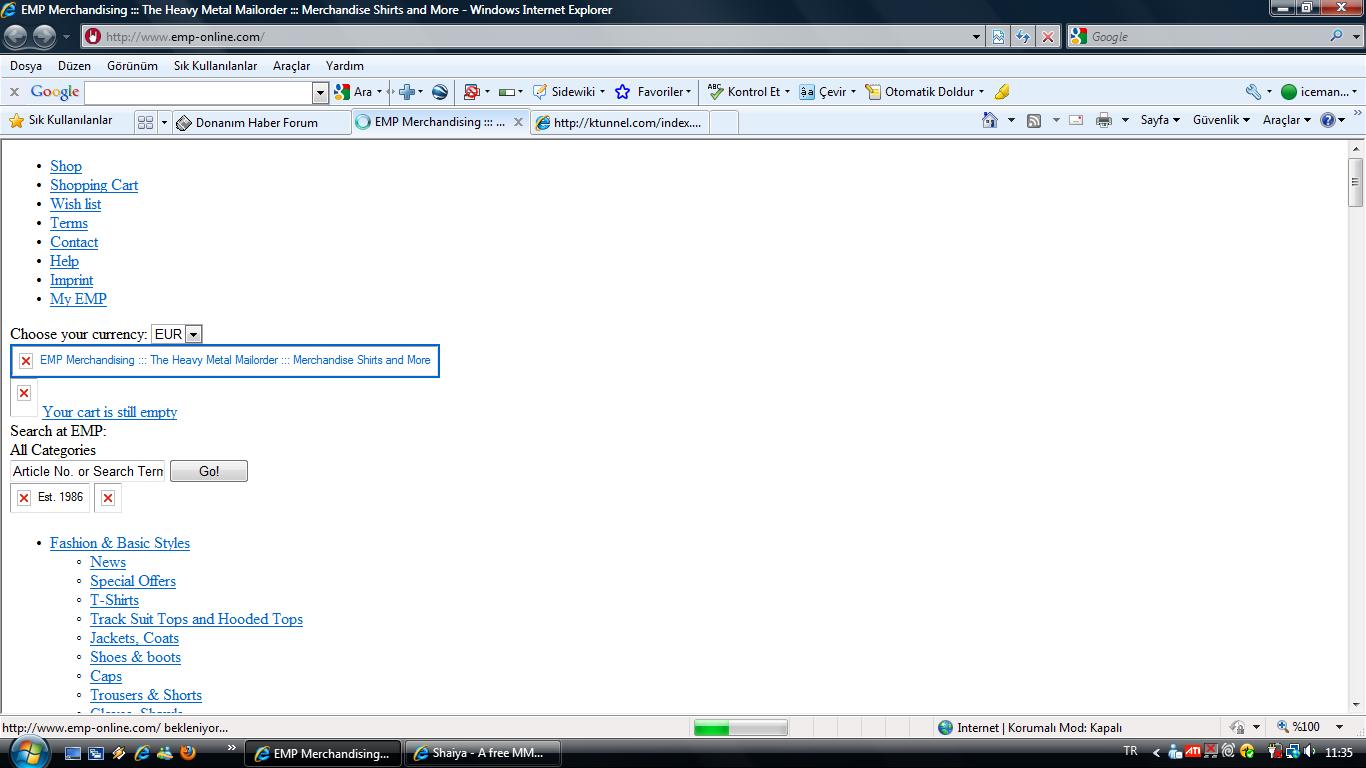The height and width of the screenshot is (768, 1366).
Task: Open the Home button dropdown arrow
Action: click(x=1011, y=120)
